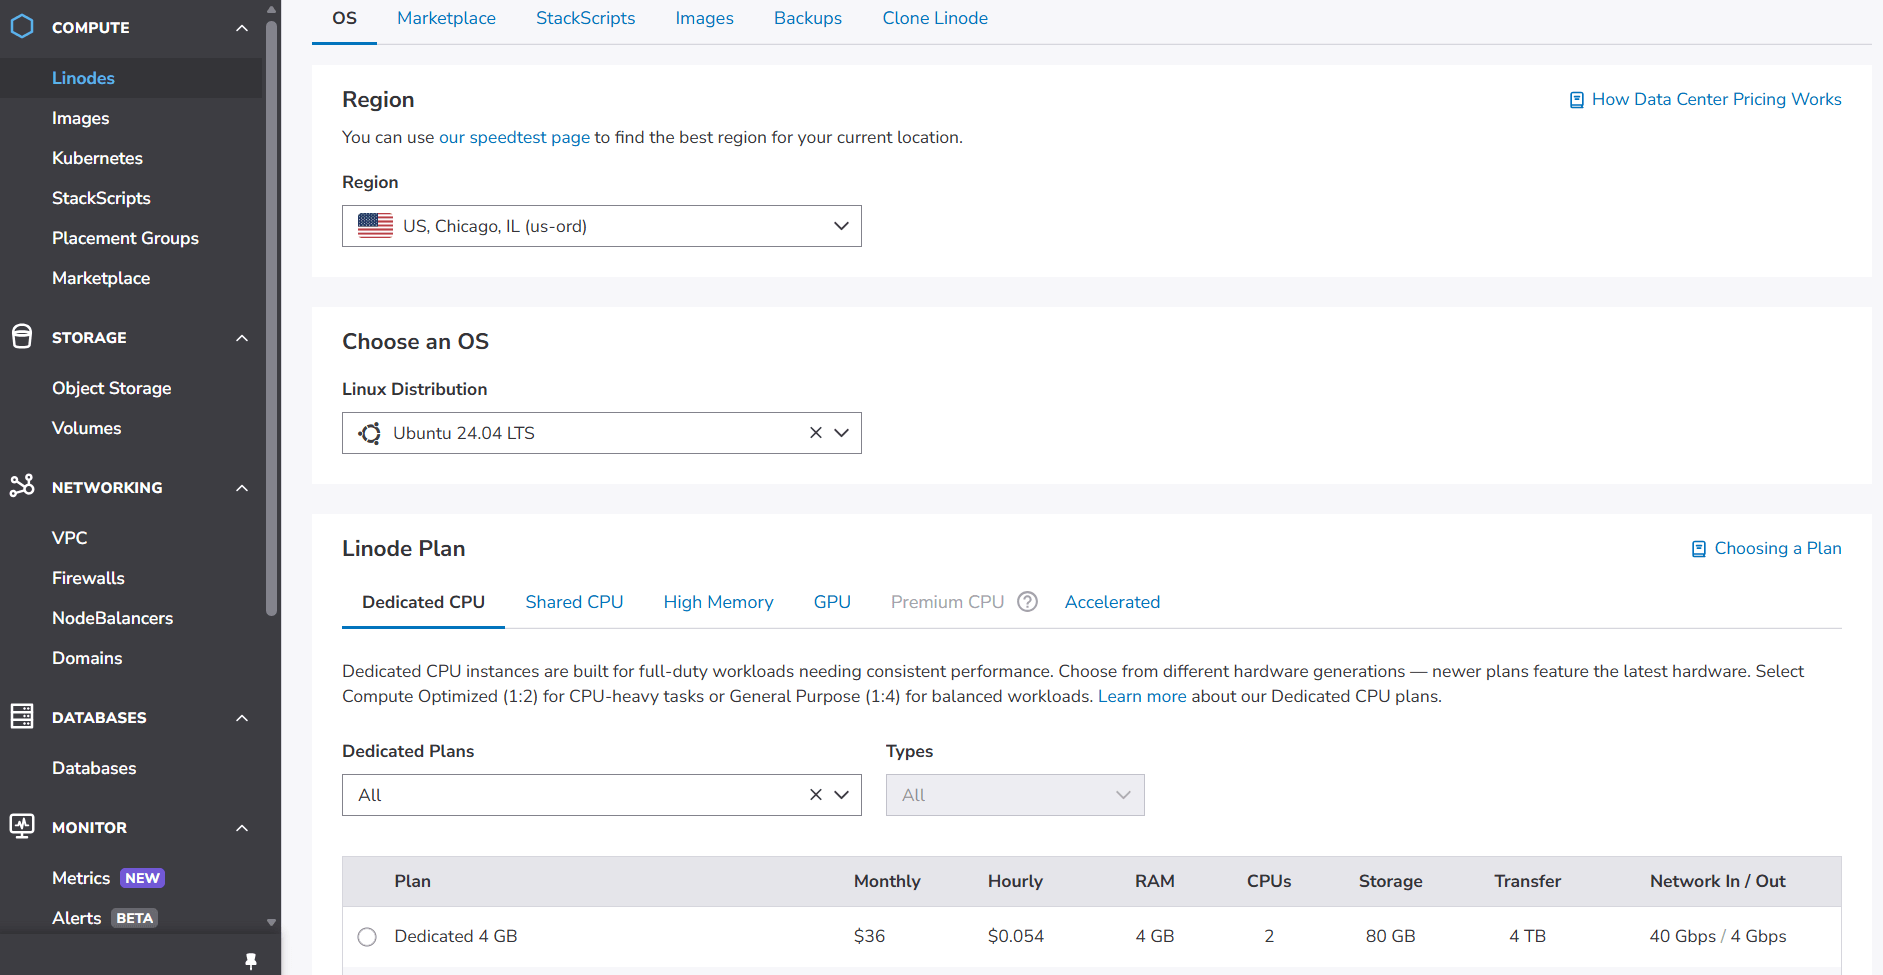Collapse the Storage sidebar section
The width and height of the screenshot is (1883, 975).
pyautogui.click(x=242, y=338)
